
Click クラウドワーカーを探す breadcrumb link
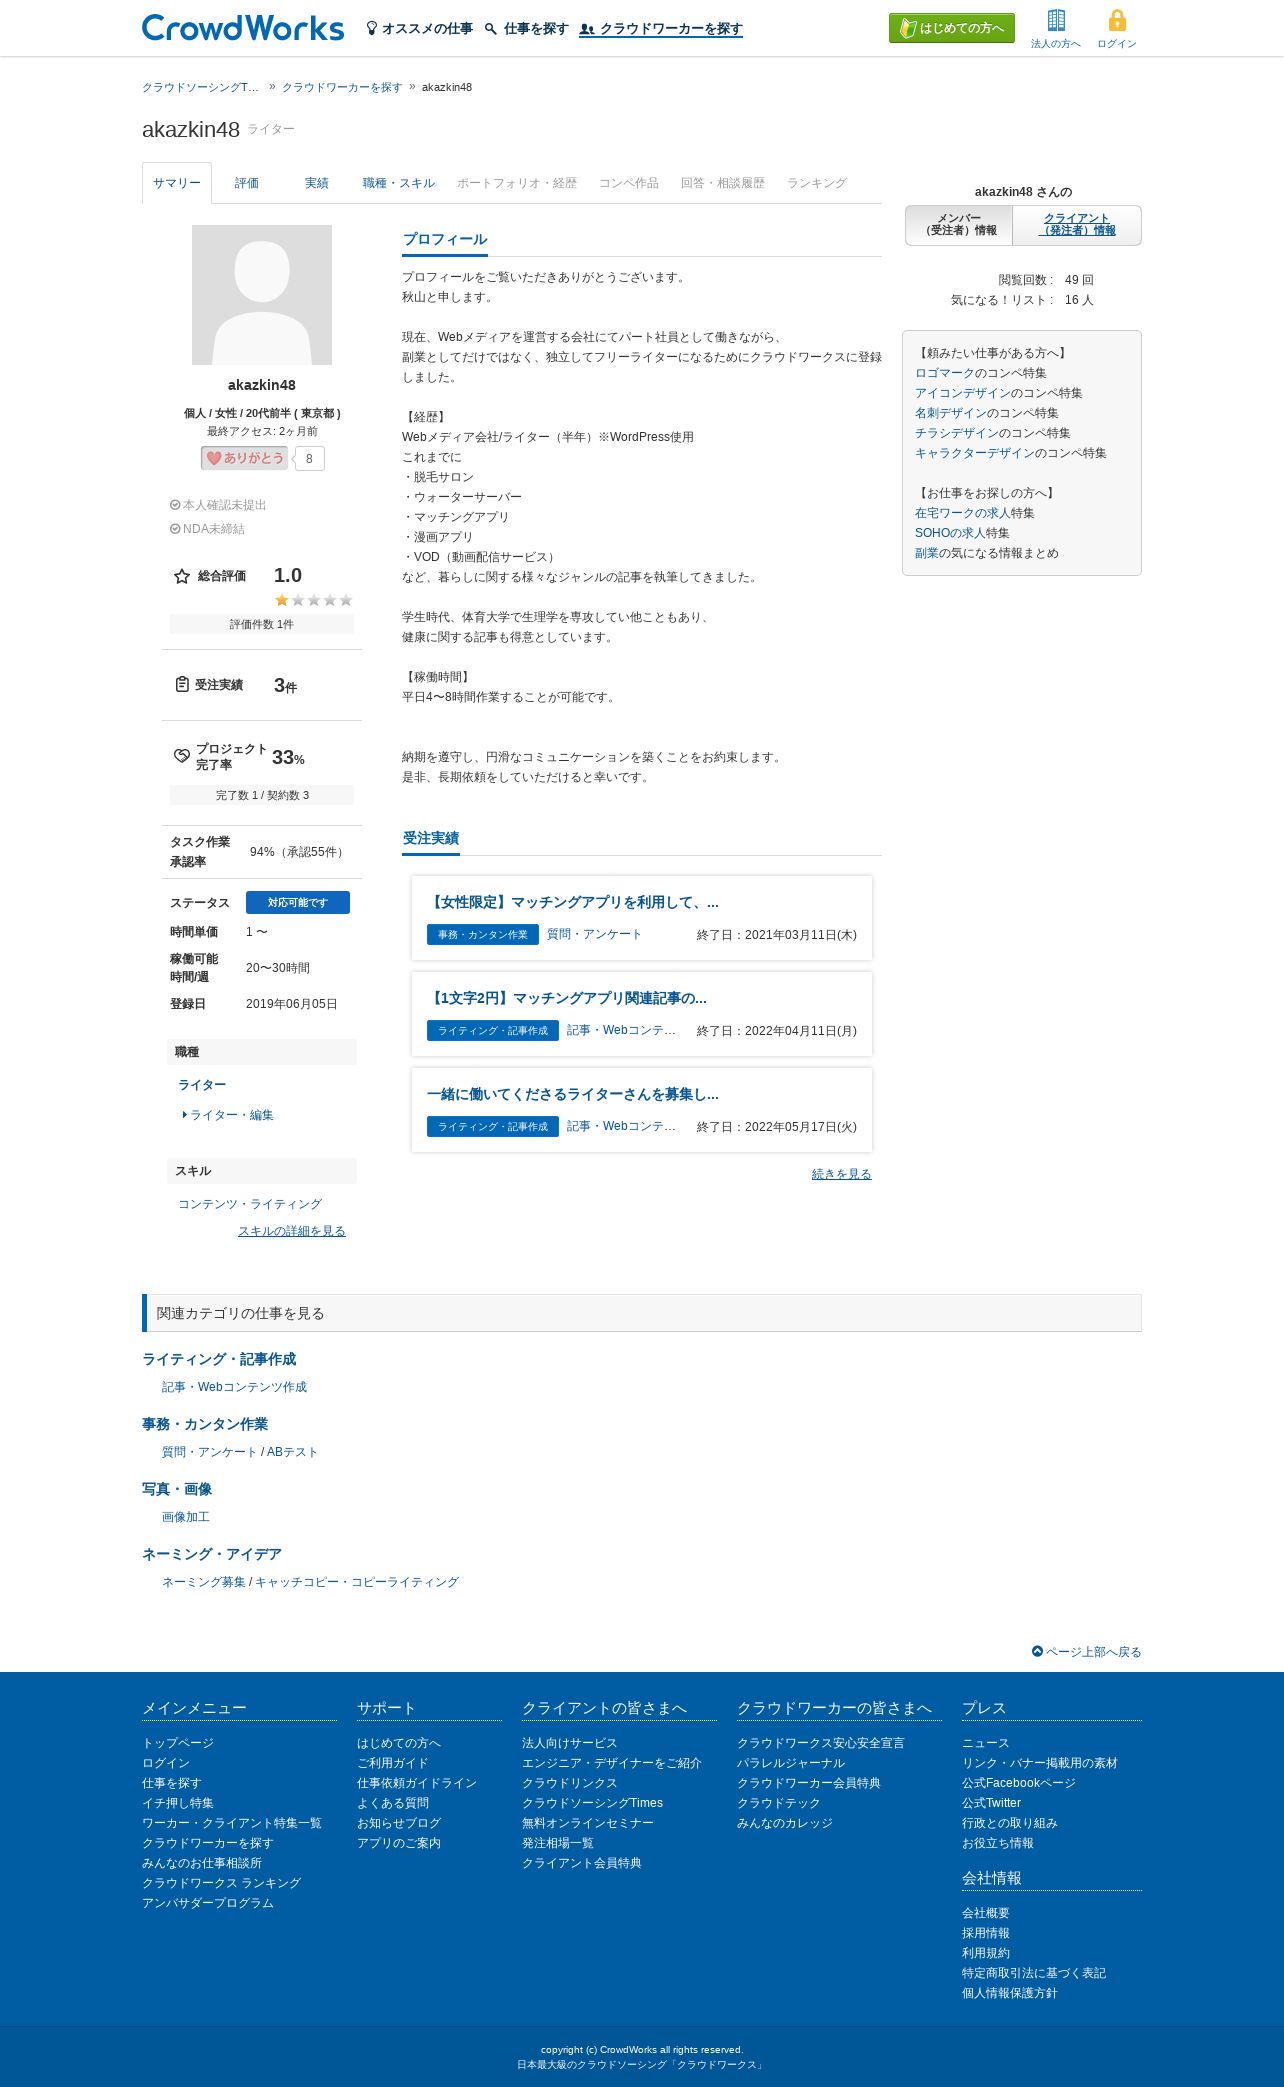[342, 87]
